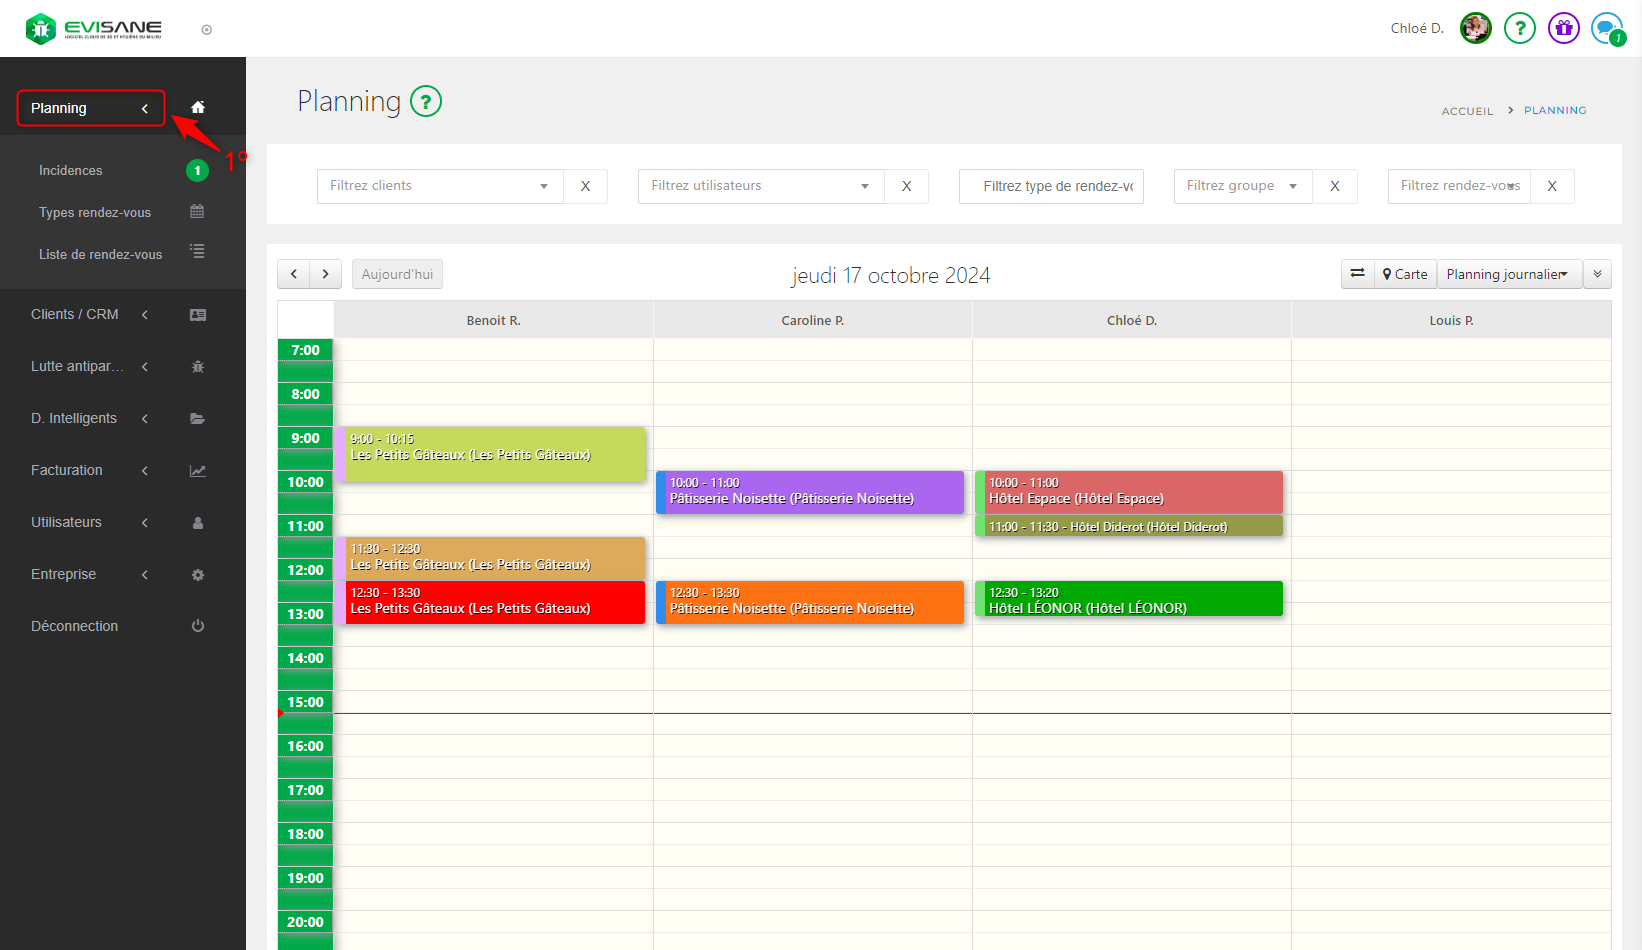1642x950 pixels.
Task: Open the gift icon in header
Action: tap(1563, 28)
